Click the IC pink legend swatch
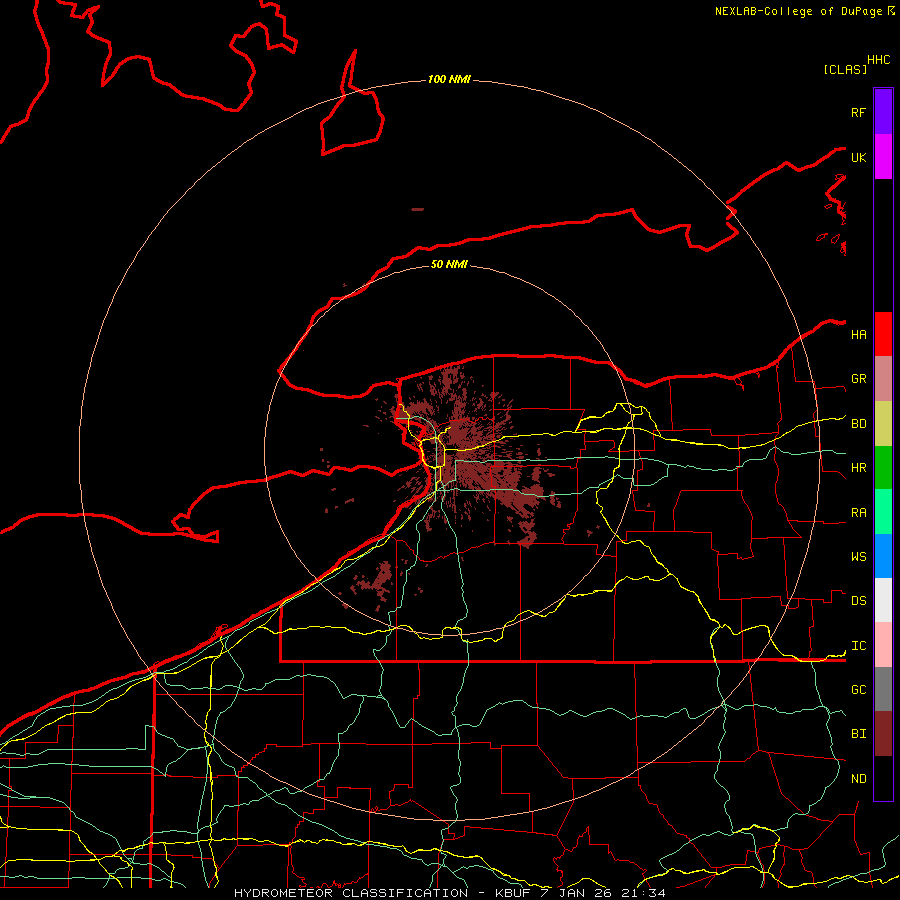This screenshot has width=900, height=900. (x=883, y=645)
